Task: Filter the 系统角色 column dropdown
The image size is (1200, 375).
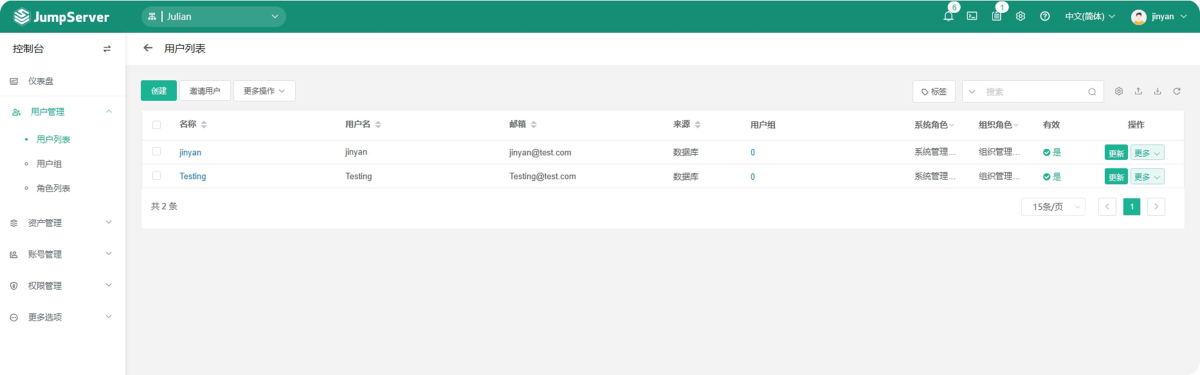Action: [x=952, y=126]
